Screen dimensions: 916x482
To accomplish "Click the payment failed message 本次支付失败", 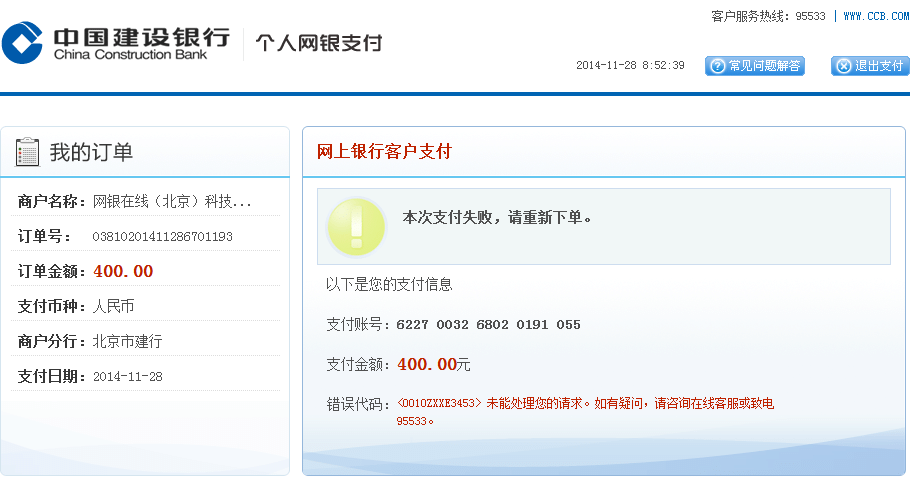I will tap(497, 217).
